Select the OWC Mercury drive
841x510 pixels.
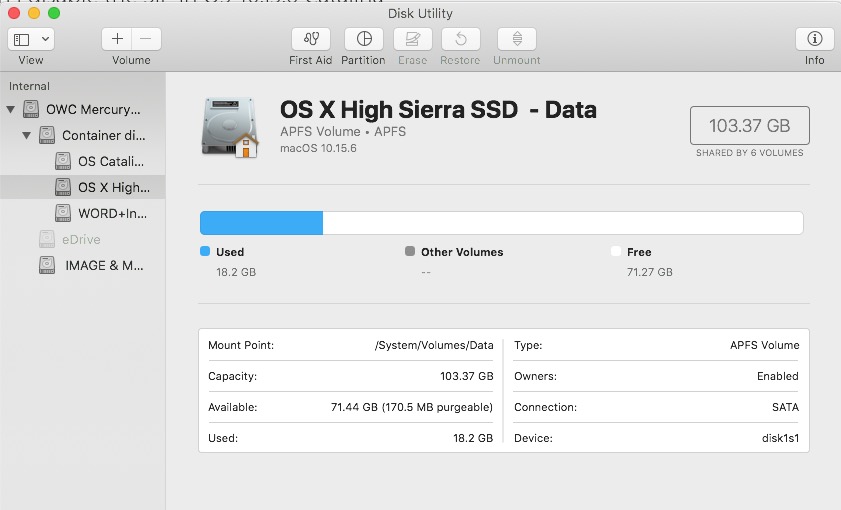click(83, 109)
